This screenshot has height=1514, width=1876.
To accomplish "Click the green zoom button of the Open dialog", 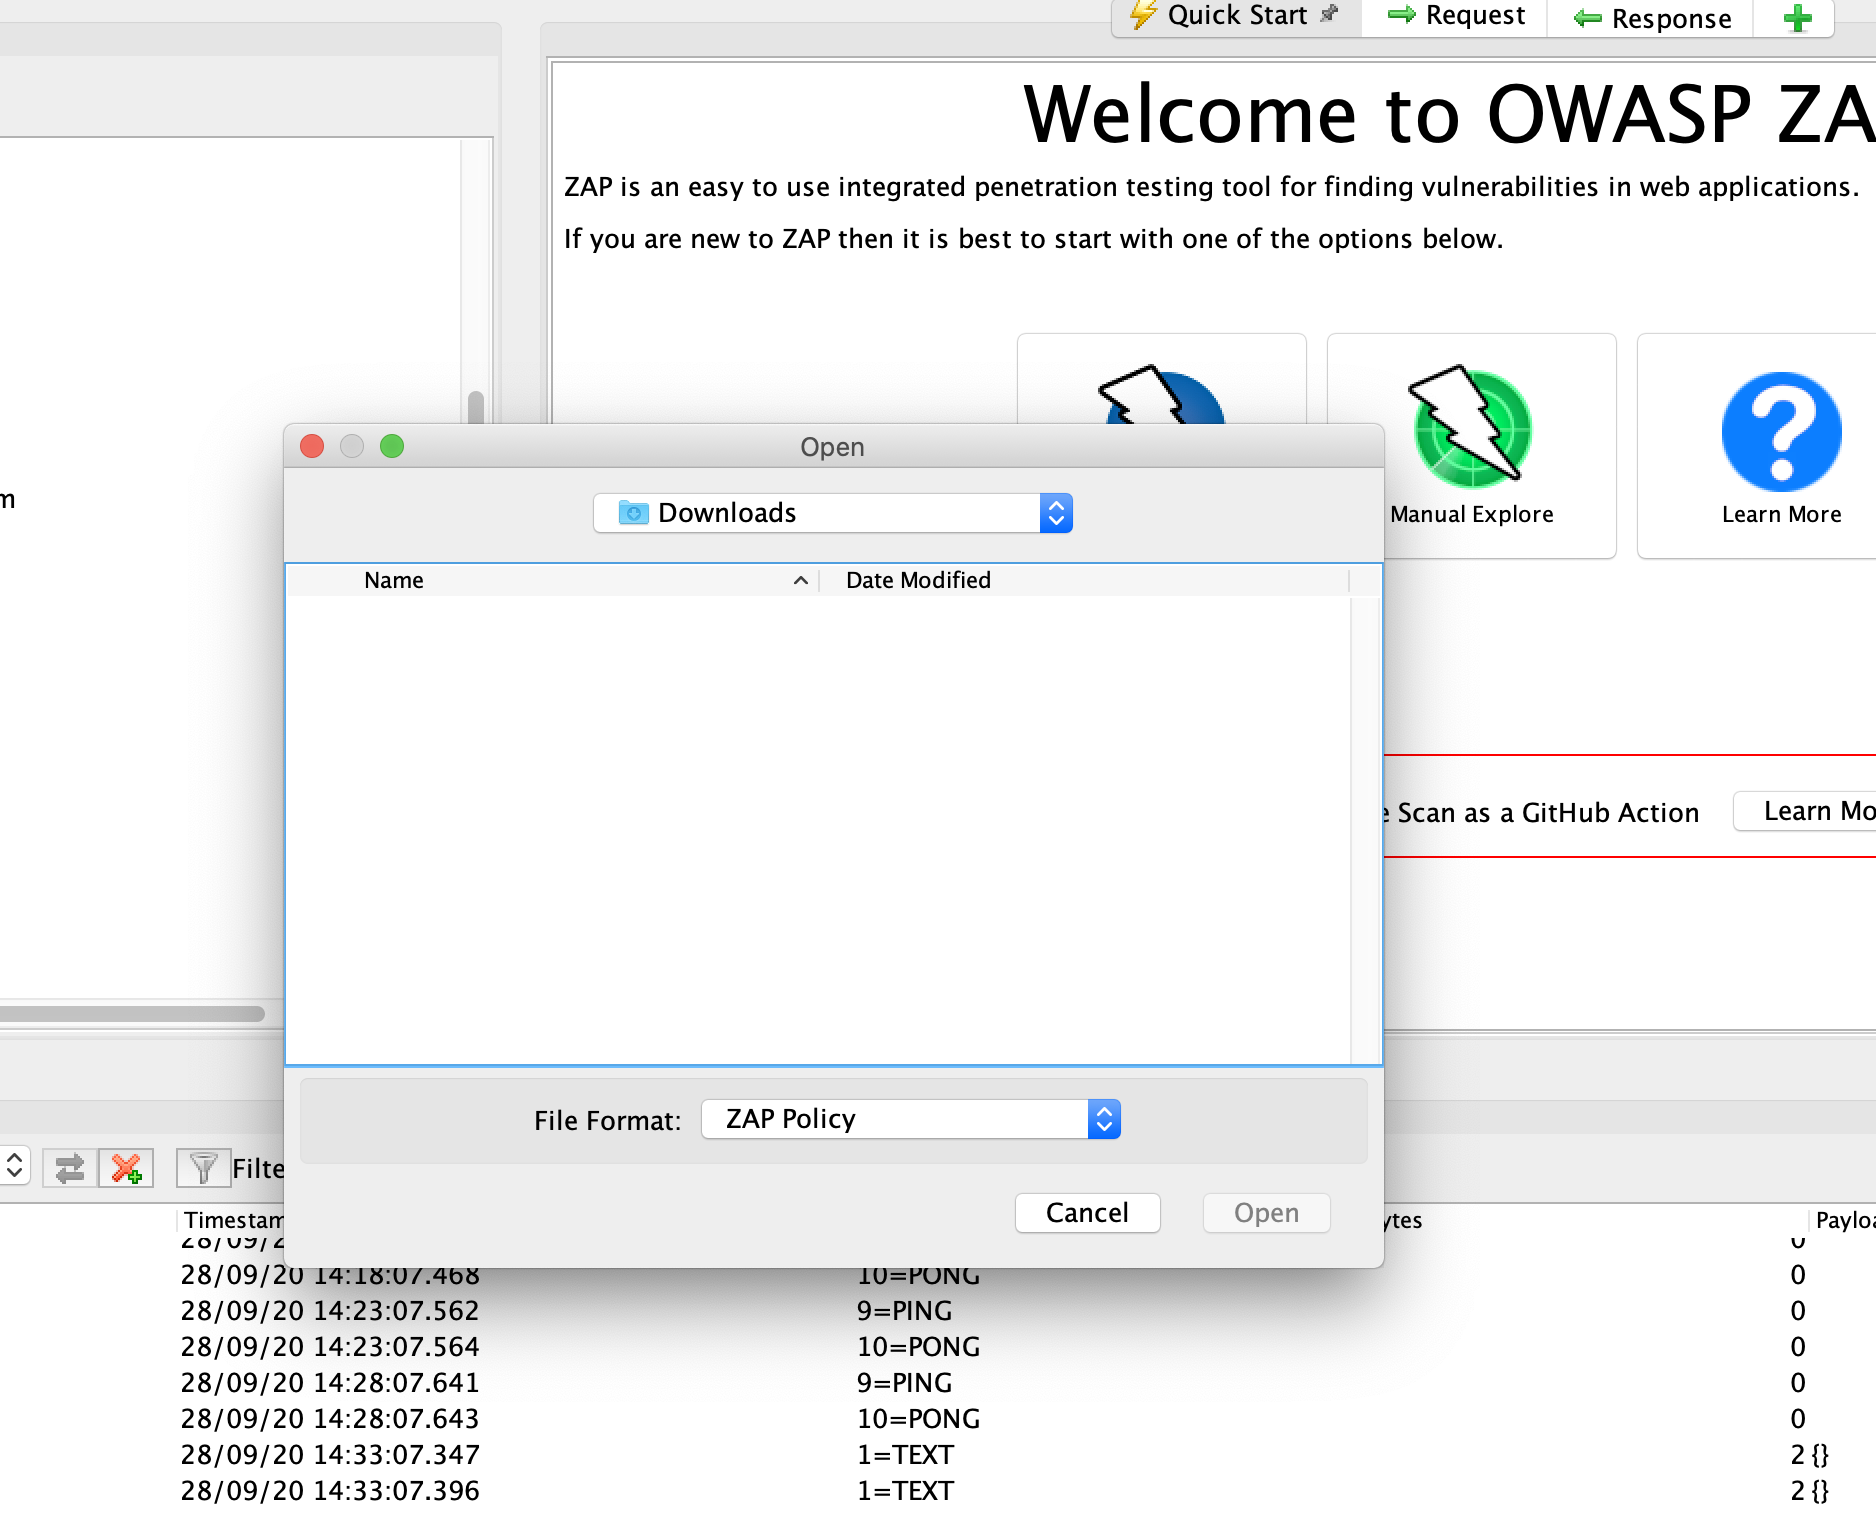I will tap(392, 446).
